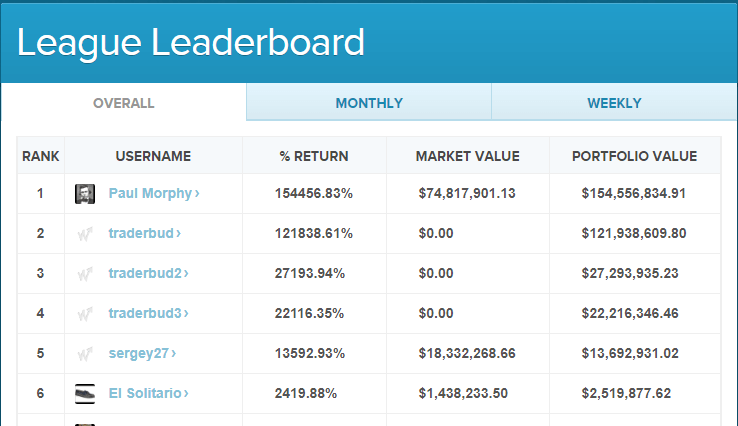
Task: Open sergey27's profile link
Action: 142,353
